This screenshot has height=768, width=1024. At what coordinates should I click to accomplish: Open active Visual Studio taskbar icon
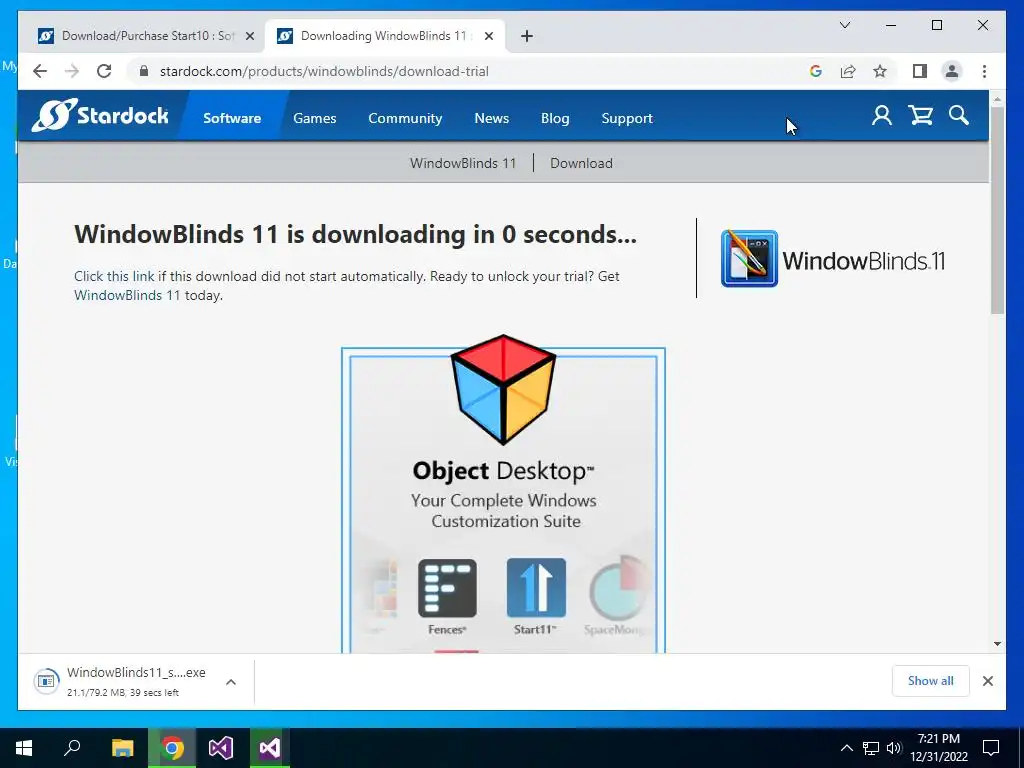(270, 747)
